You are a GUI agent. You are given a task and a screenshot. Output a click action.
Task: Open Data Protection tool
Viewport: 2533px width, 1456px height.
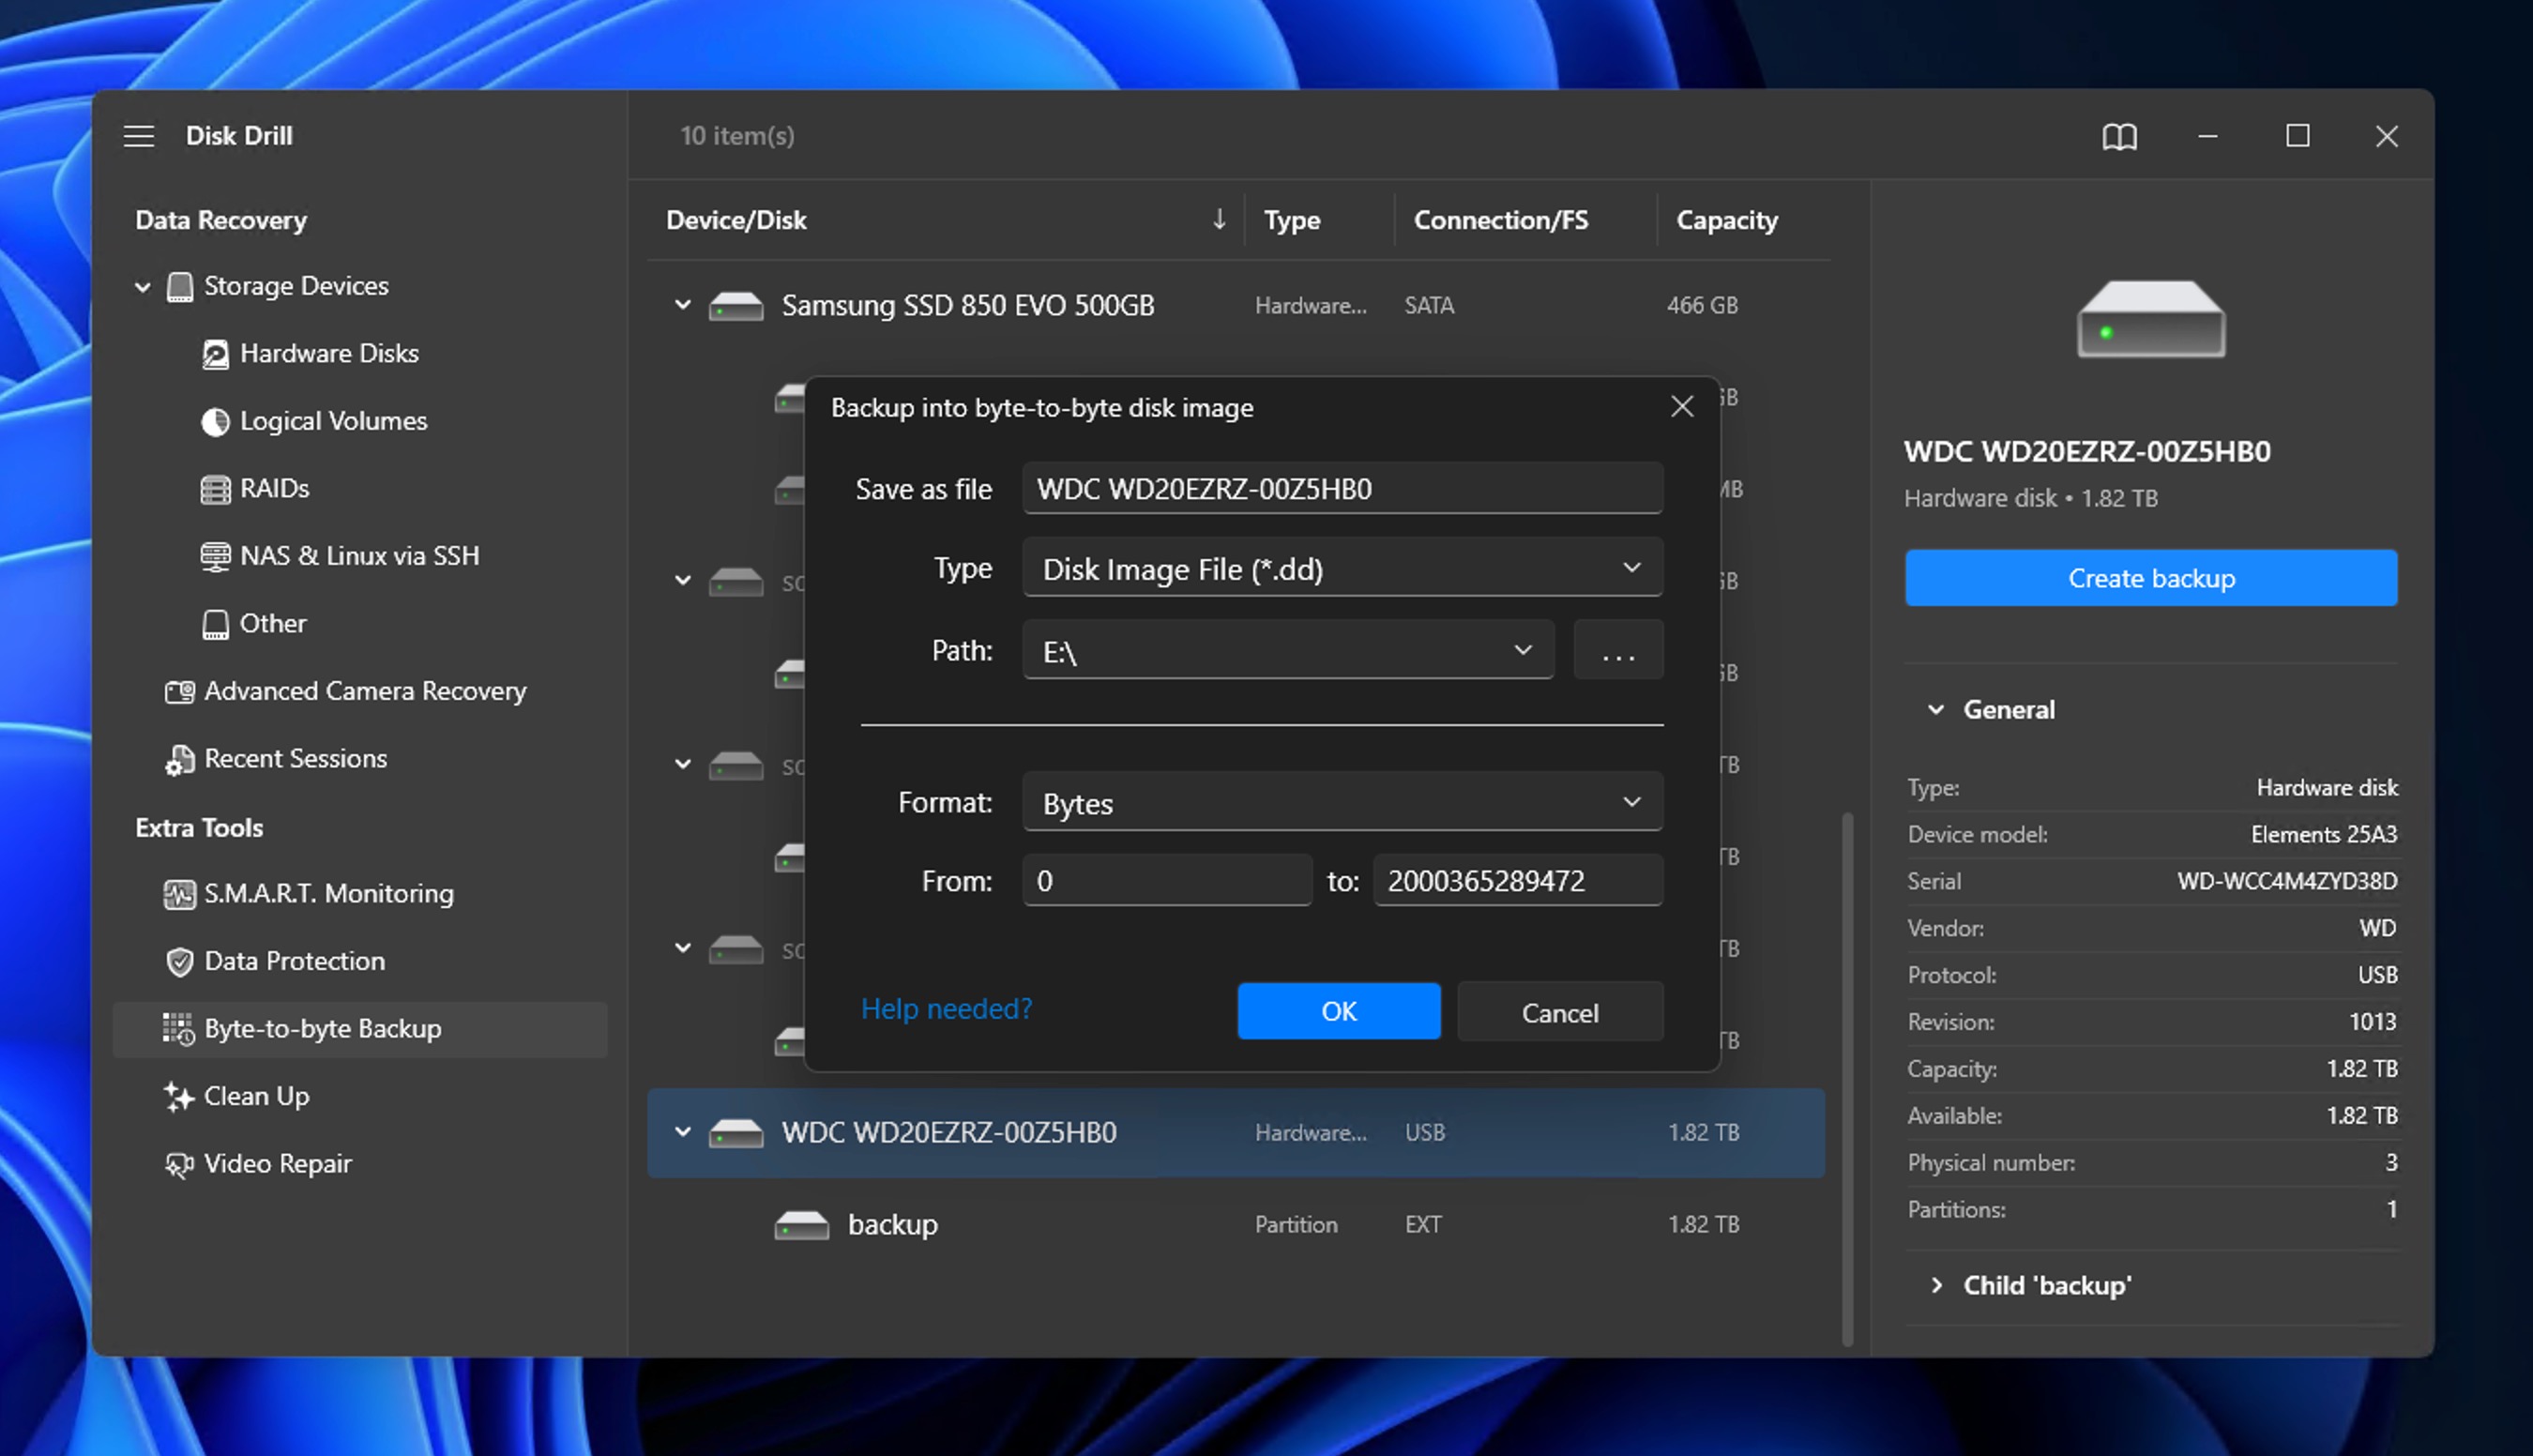(294, 962)
